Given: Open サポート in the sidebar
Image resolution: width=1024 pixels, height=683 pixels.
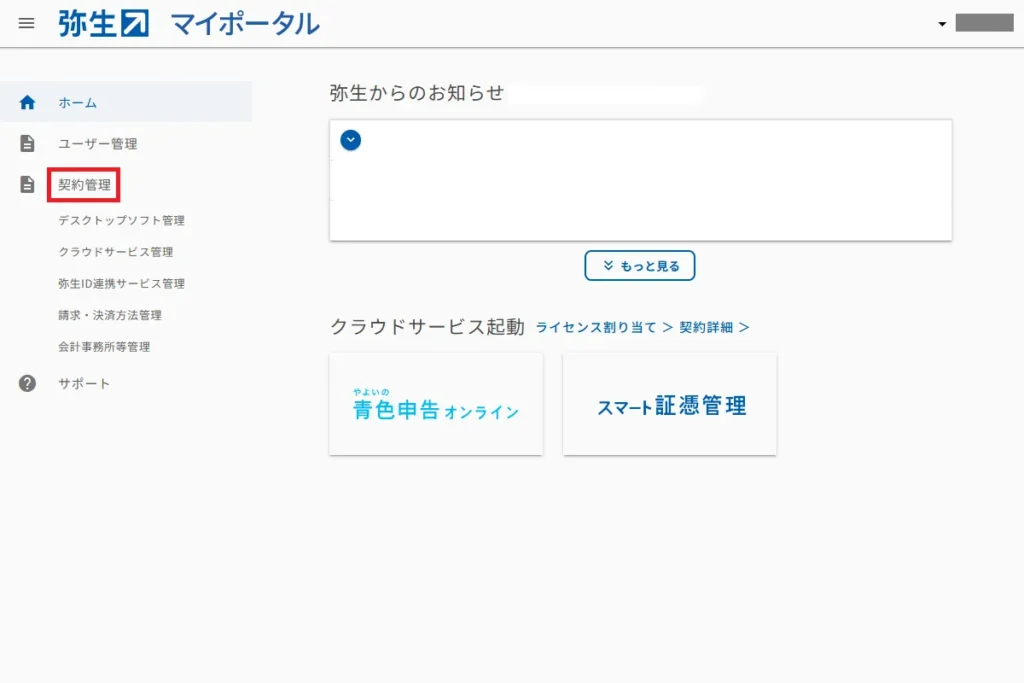Looking at the screenshot, I should point(84,383).
